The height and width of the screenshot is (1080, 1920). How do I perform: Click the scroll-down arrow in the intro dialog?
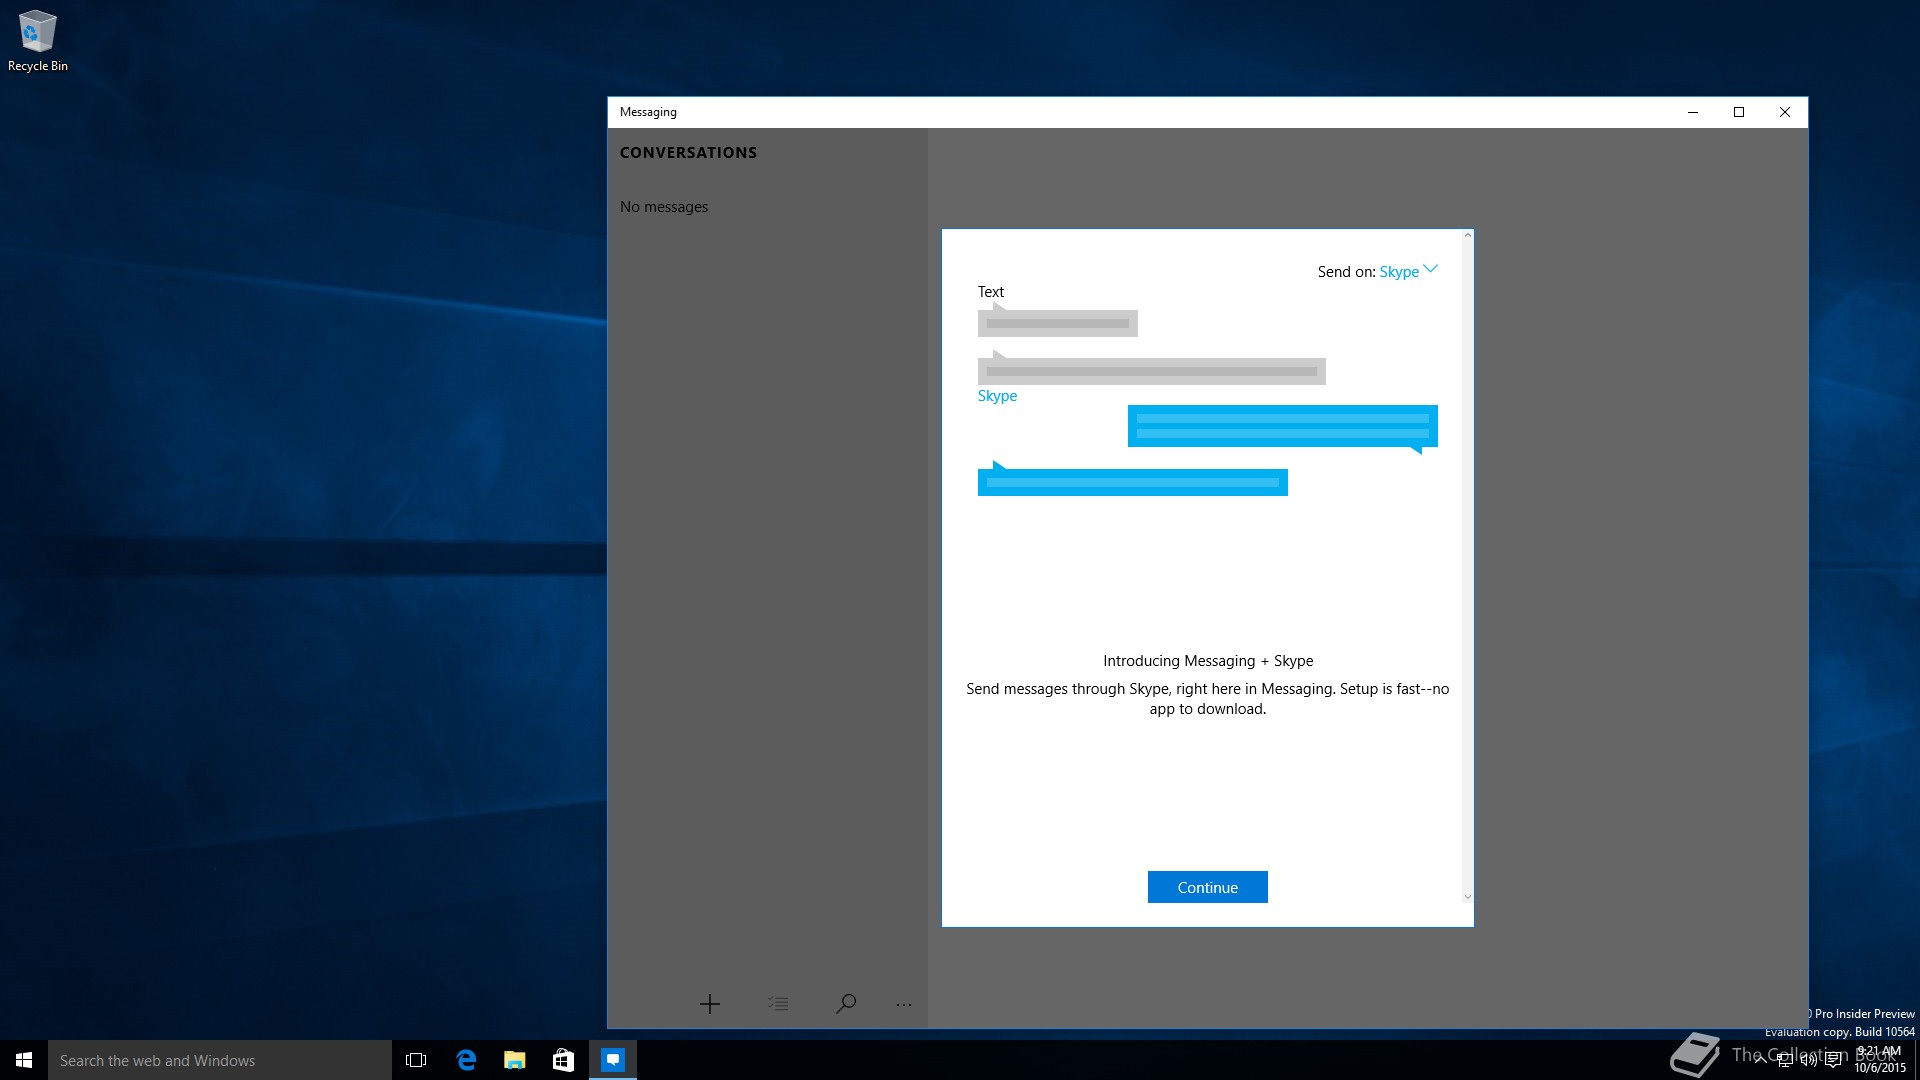1468,897
